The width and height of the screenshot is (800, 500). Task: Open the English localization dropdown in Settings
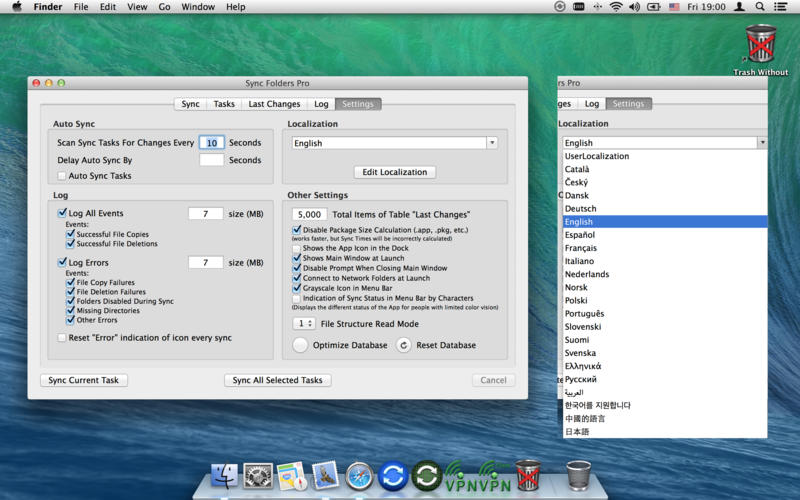click(394, 143)
